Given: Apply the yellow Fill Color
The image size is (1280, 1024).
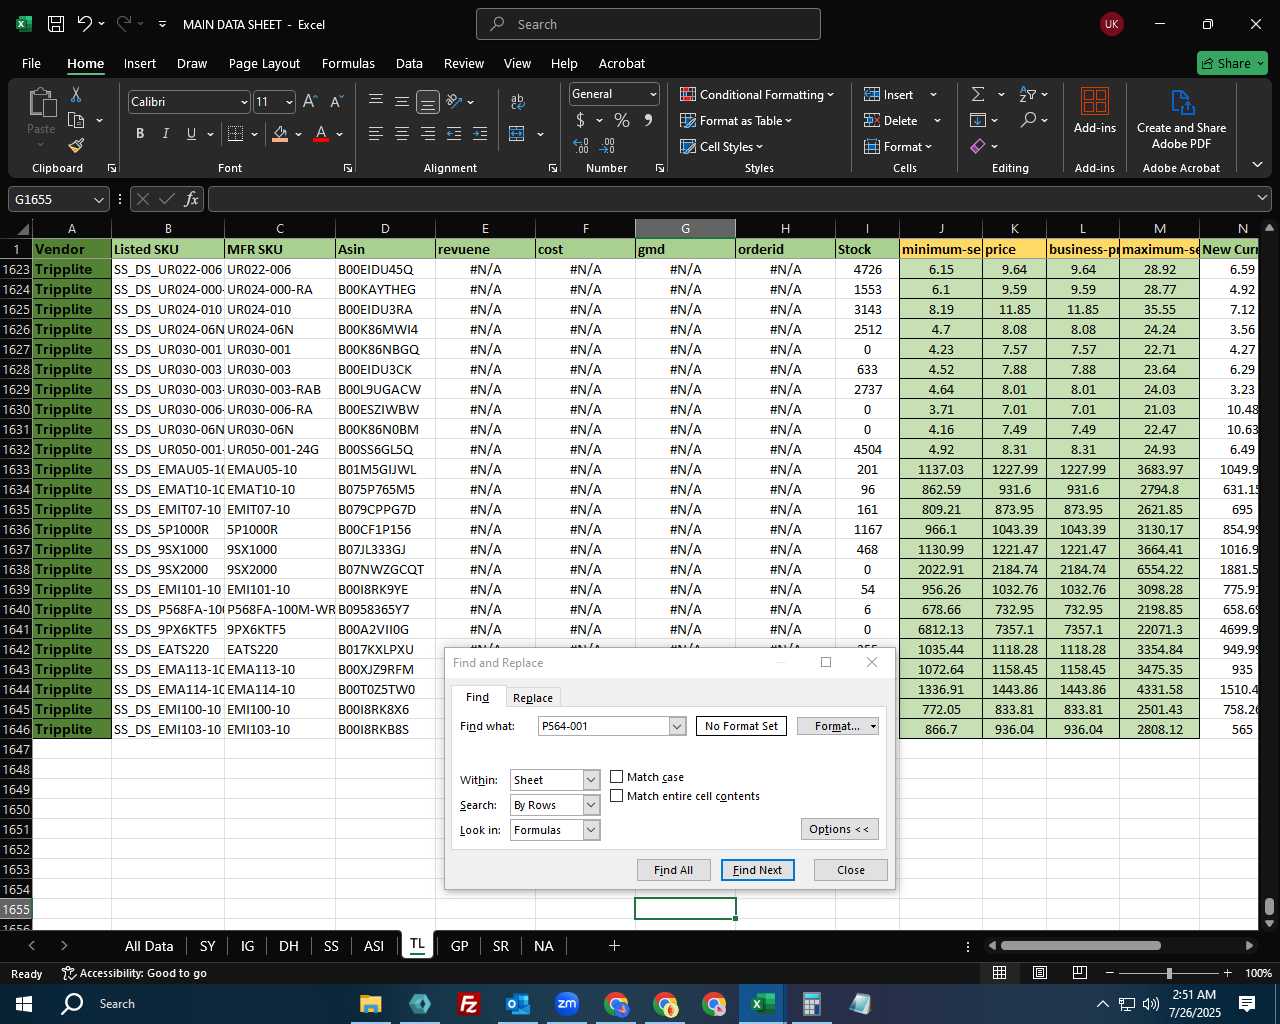Looking at the screenshot, I should pyautogui.click(x=280, y=133).
